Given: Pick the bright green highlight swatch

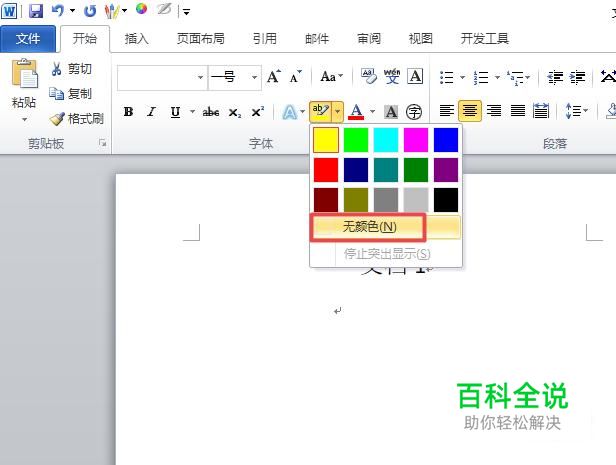Looking at the screenshot, I should [x=356, y=140].
